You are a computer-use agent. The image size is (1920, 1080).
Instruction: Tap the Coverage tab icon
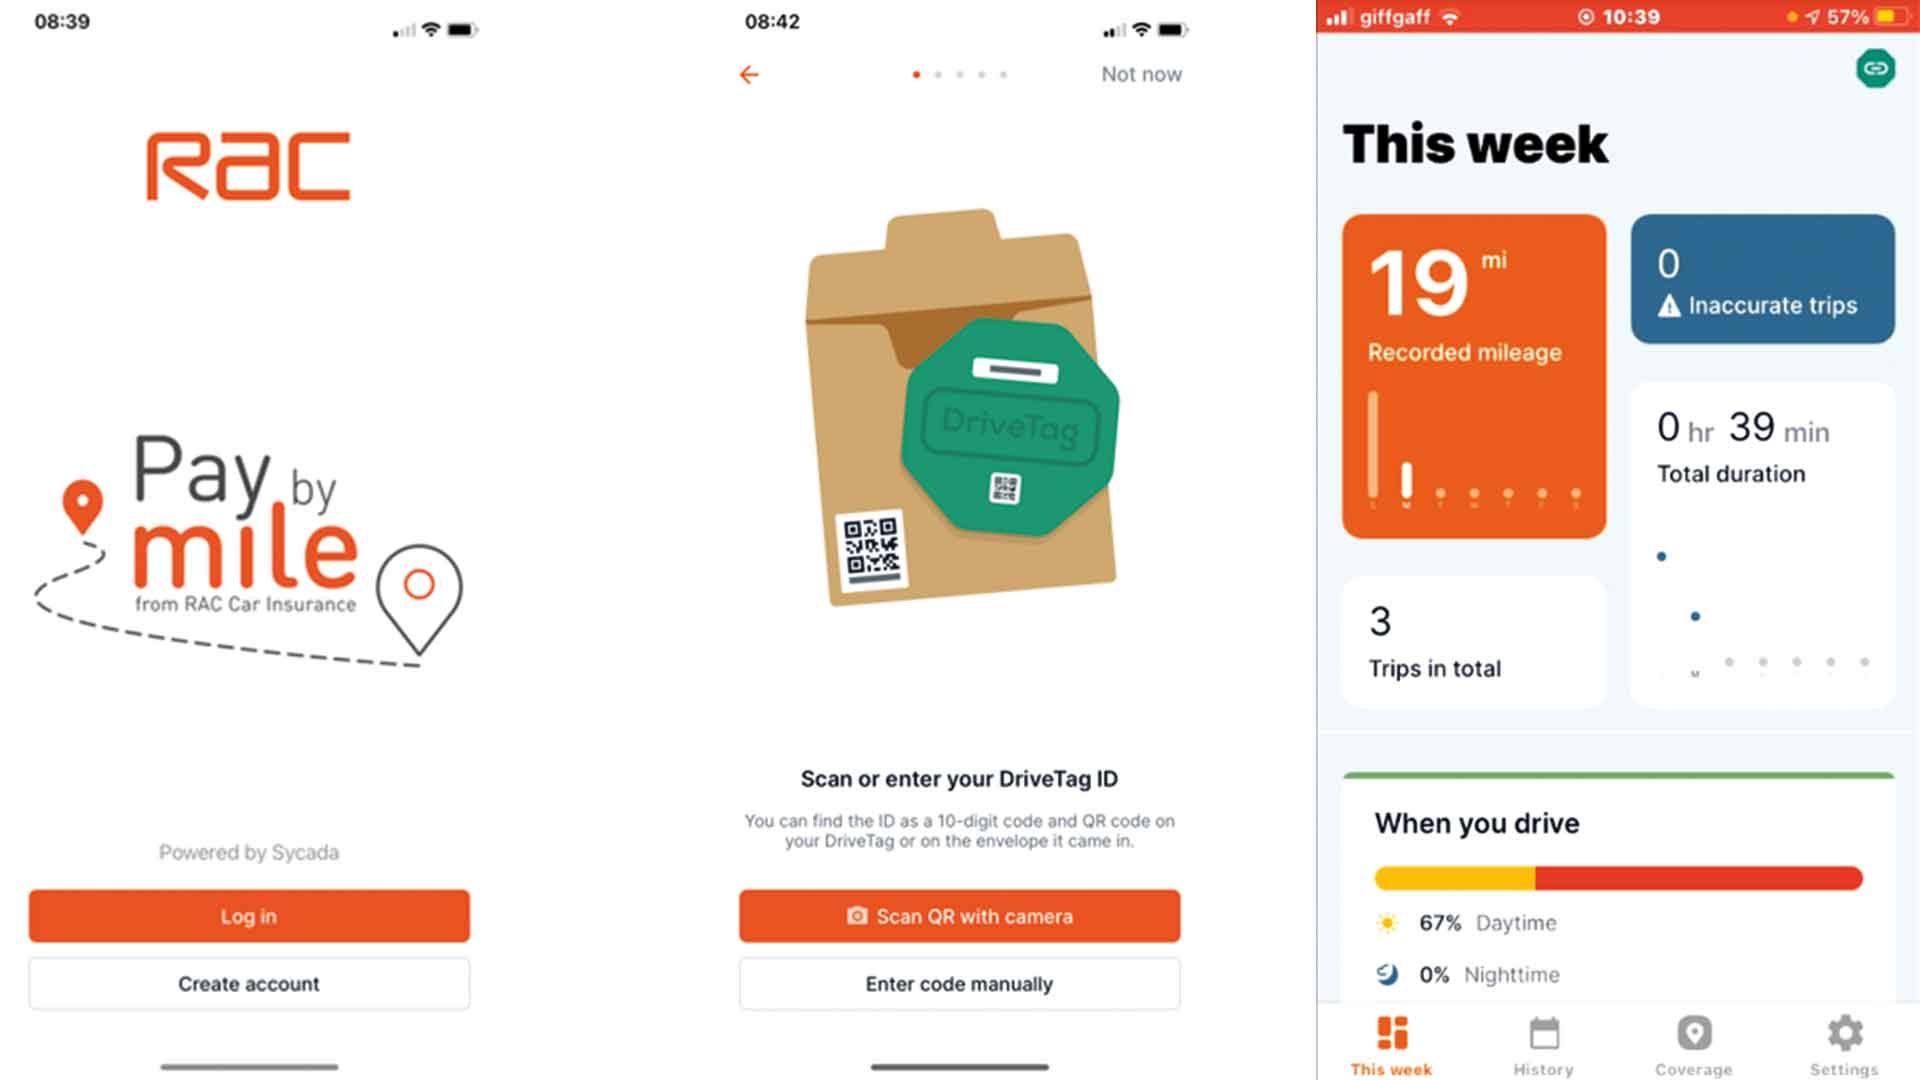coord(1695,1033)
